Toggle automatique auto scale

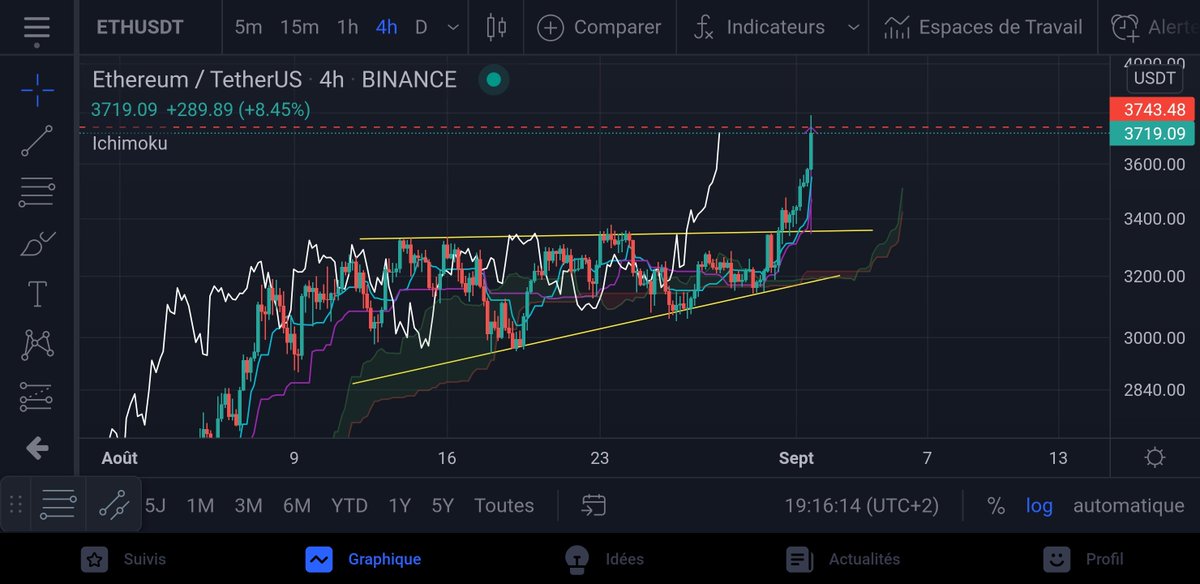click(1128, 506)
